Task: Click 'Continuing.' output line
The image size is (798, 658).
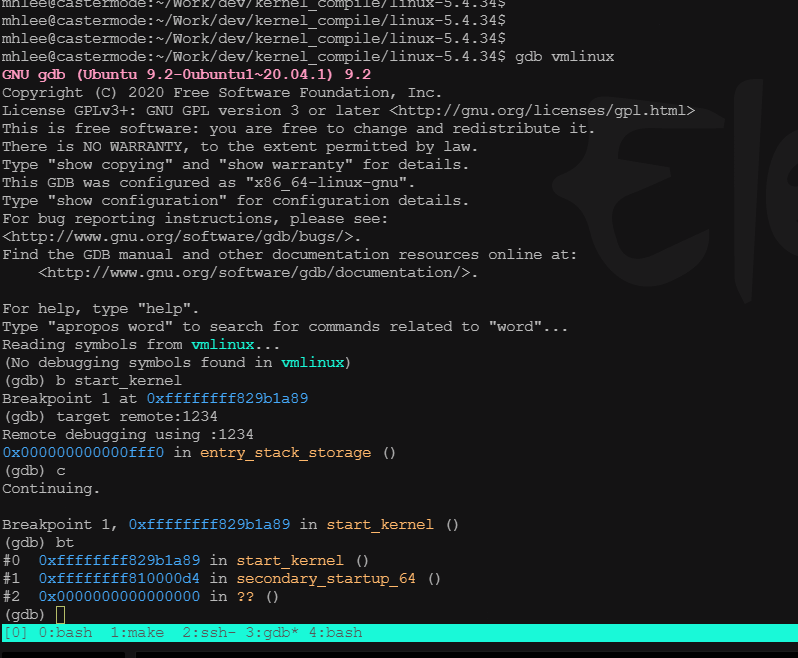Action: pos(51,489)
